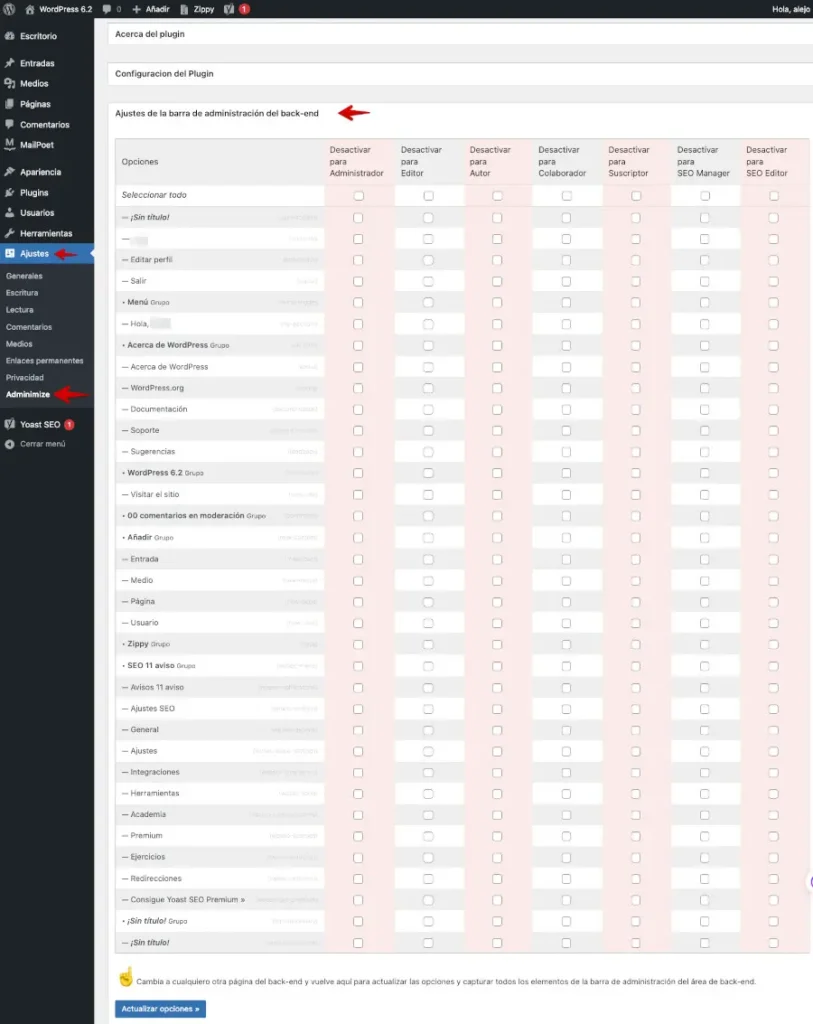The image size is (813, 1024).
Task: Click the Apariencia brush icon in sidebar
Action: (x=9, y=172)
